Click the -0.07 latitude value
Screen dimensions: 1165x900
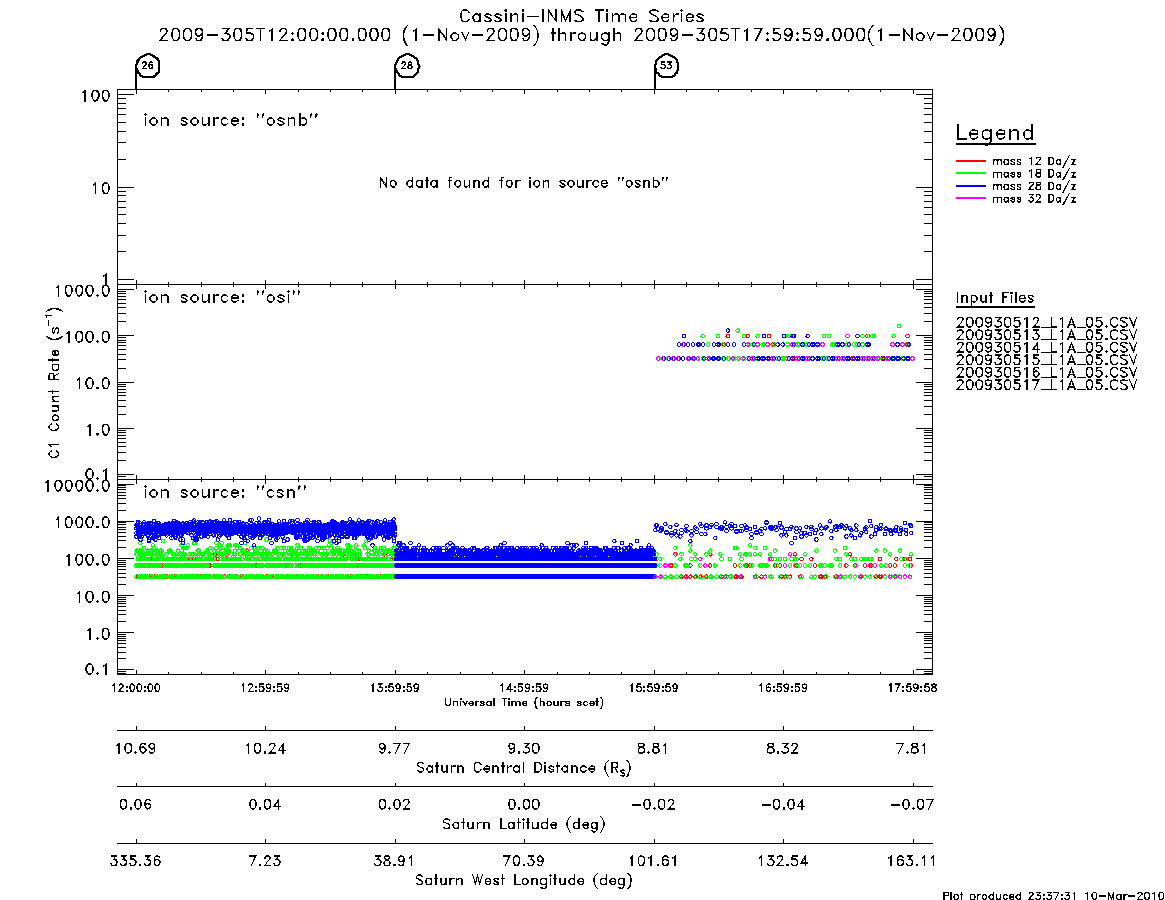[x=912, y=805]
